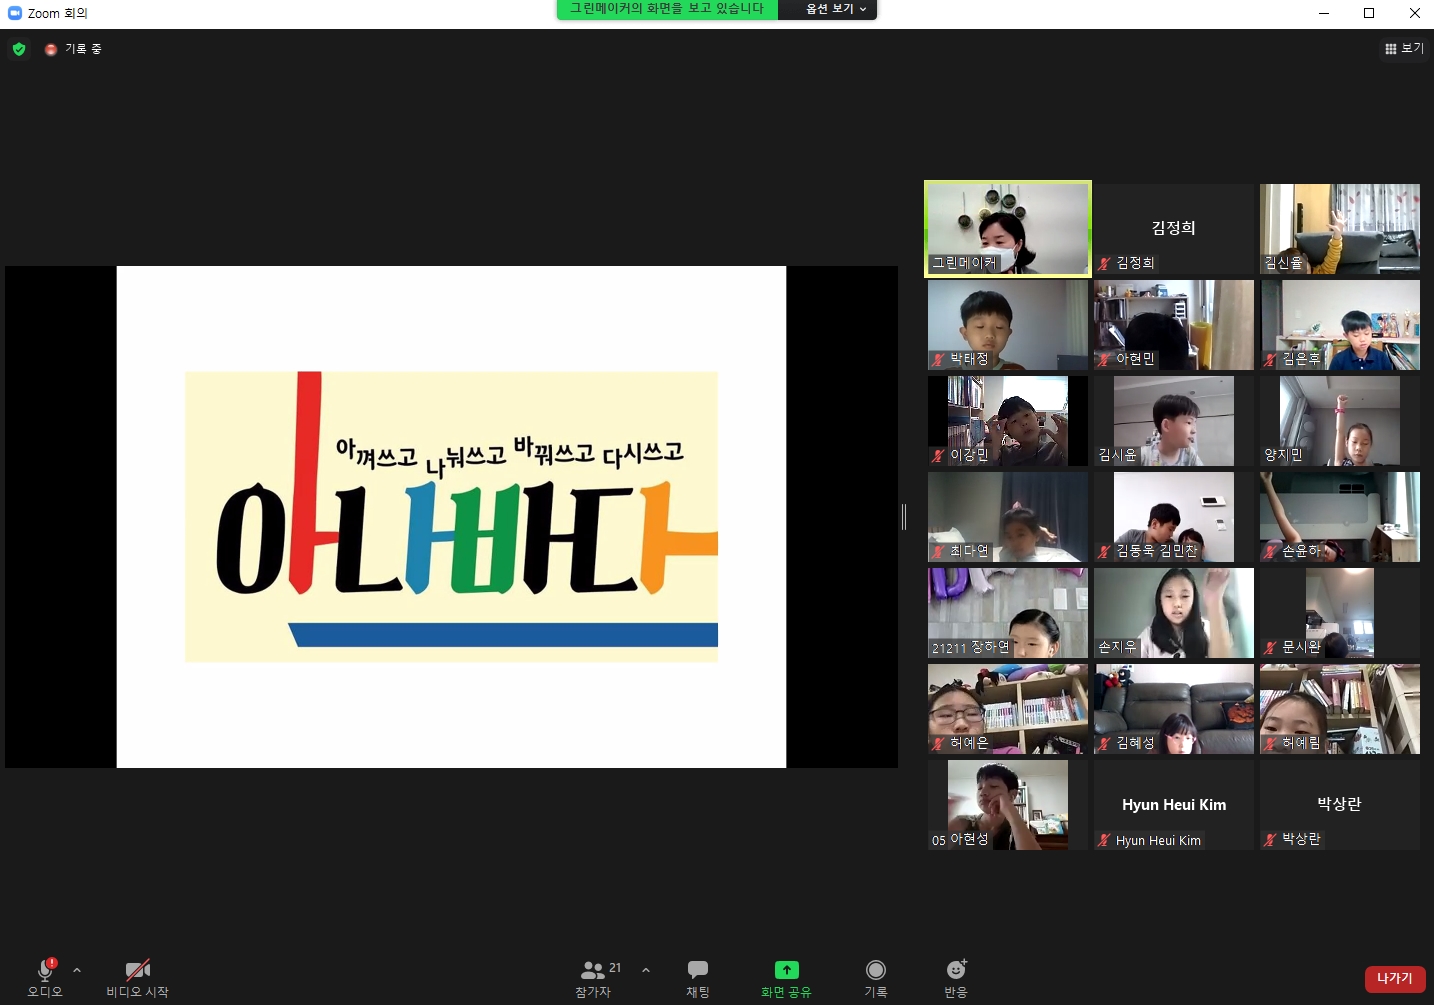The width and height of the screenshot is (1434, 1005).
Task: Open the 옵션 보기 dropdown
Action: tap(836, 9)
